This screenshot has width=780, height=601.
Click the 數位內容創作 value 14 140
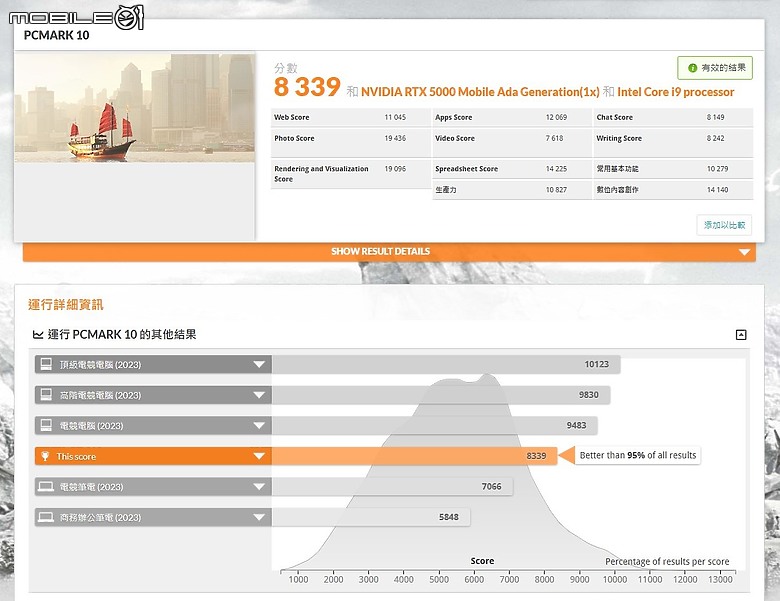coord(717,190)
